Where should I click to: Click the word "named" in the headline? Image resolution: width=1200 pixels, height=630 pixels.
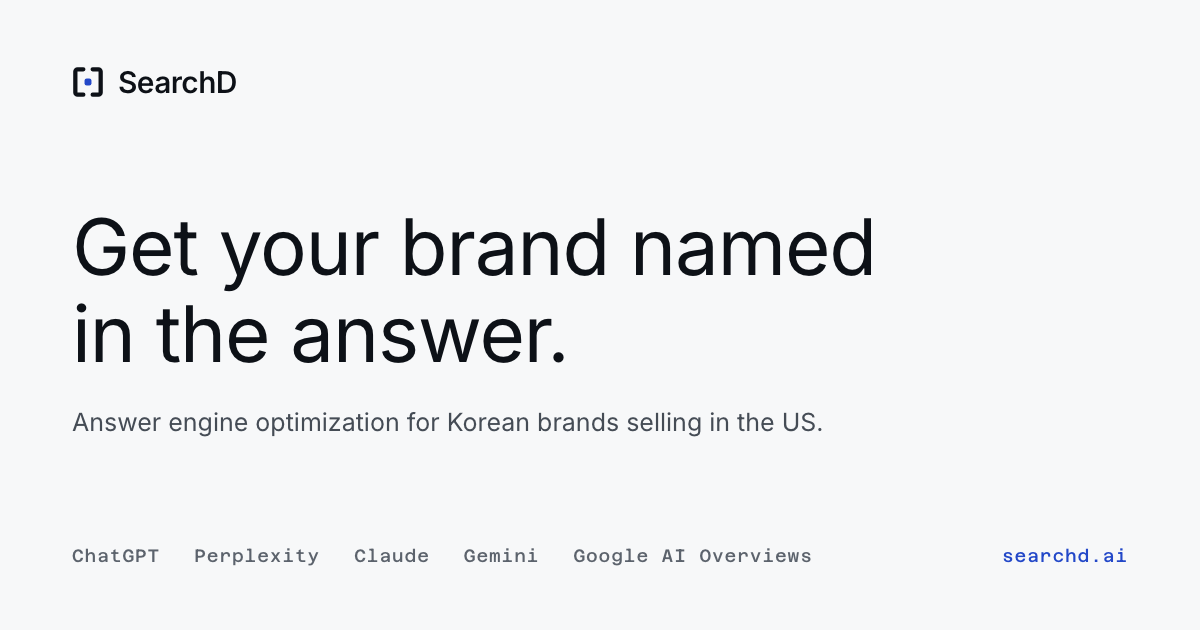click(x=753, y=246)
